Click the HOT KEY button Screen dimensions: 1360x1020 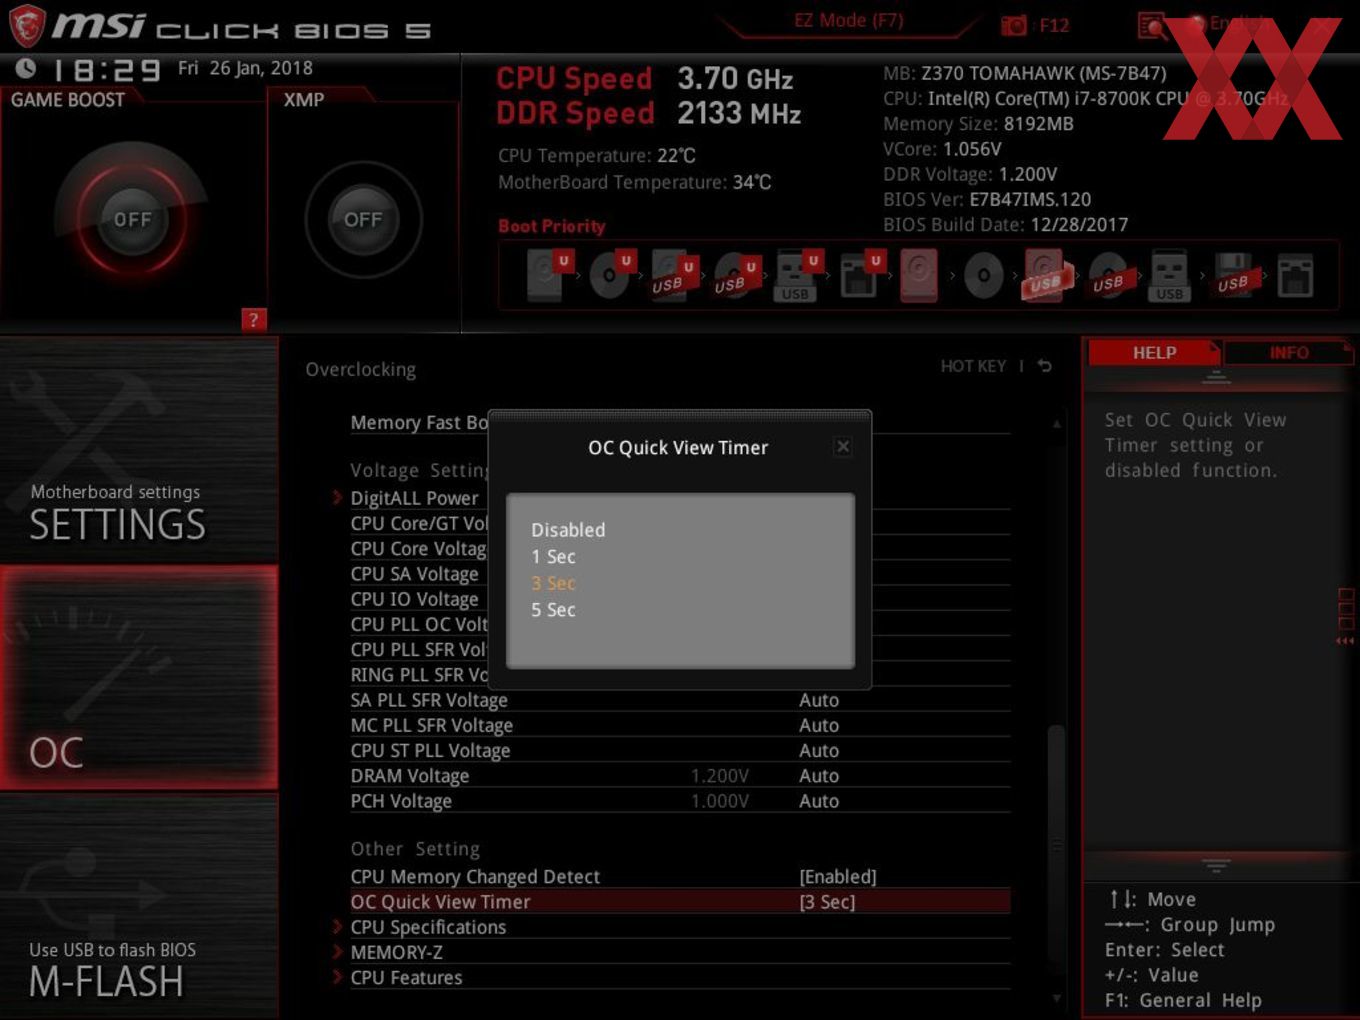pos(973,366)
